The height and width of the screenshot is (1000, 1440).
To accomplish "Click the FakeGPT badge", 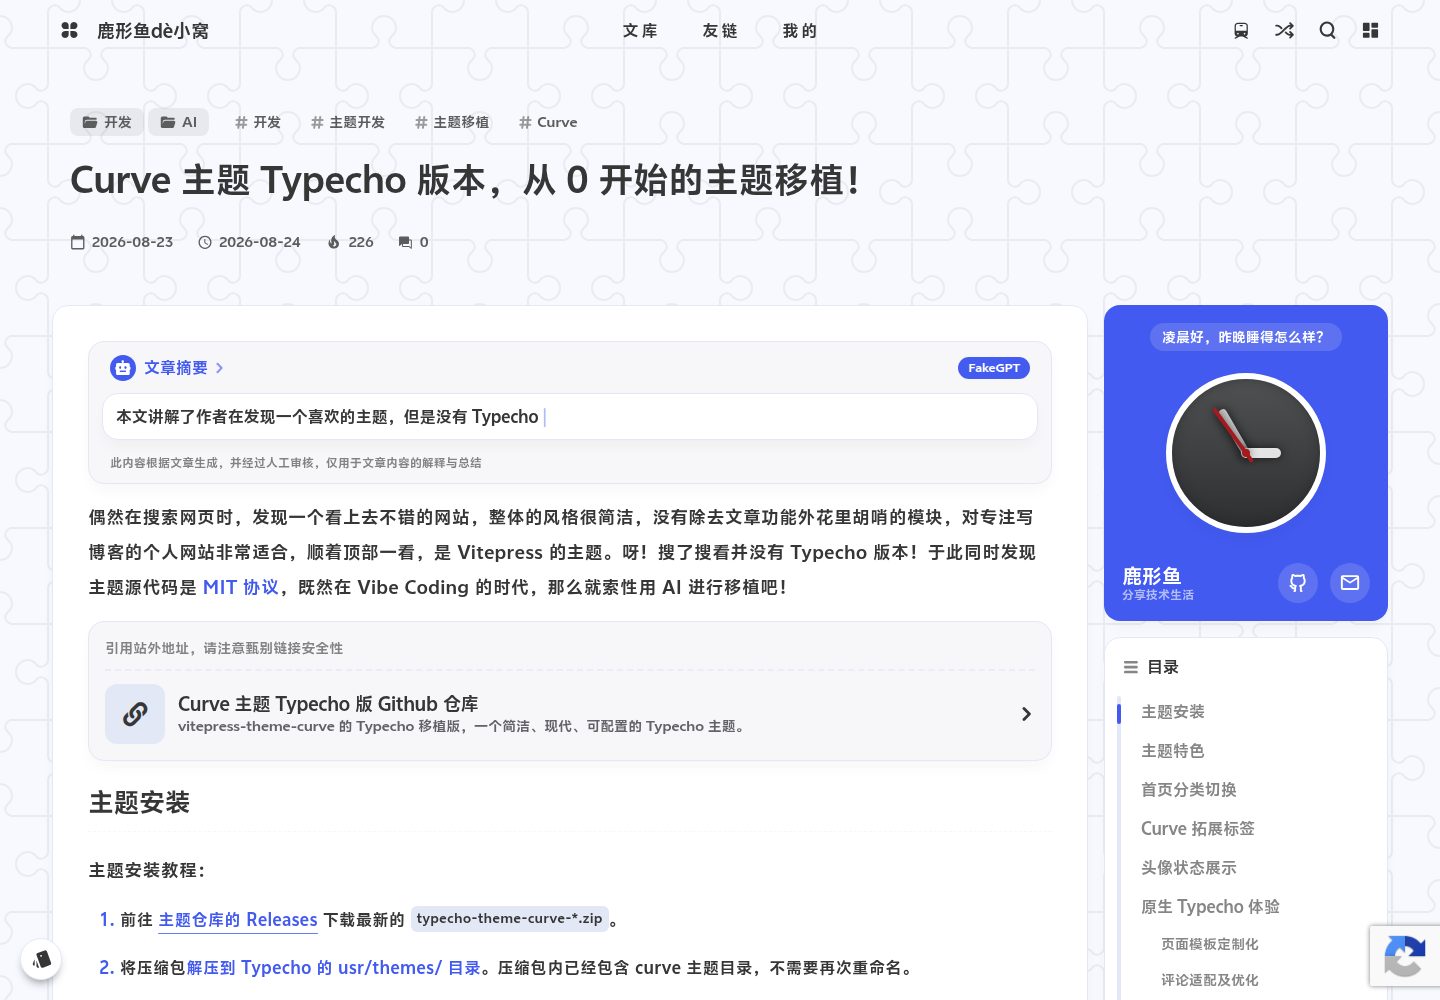I will [994, 368].
